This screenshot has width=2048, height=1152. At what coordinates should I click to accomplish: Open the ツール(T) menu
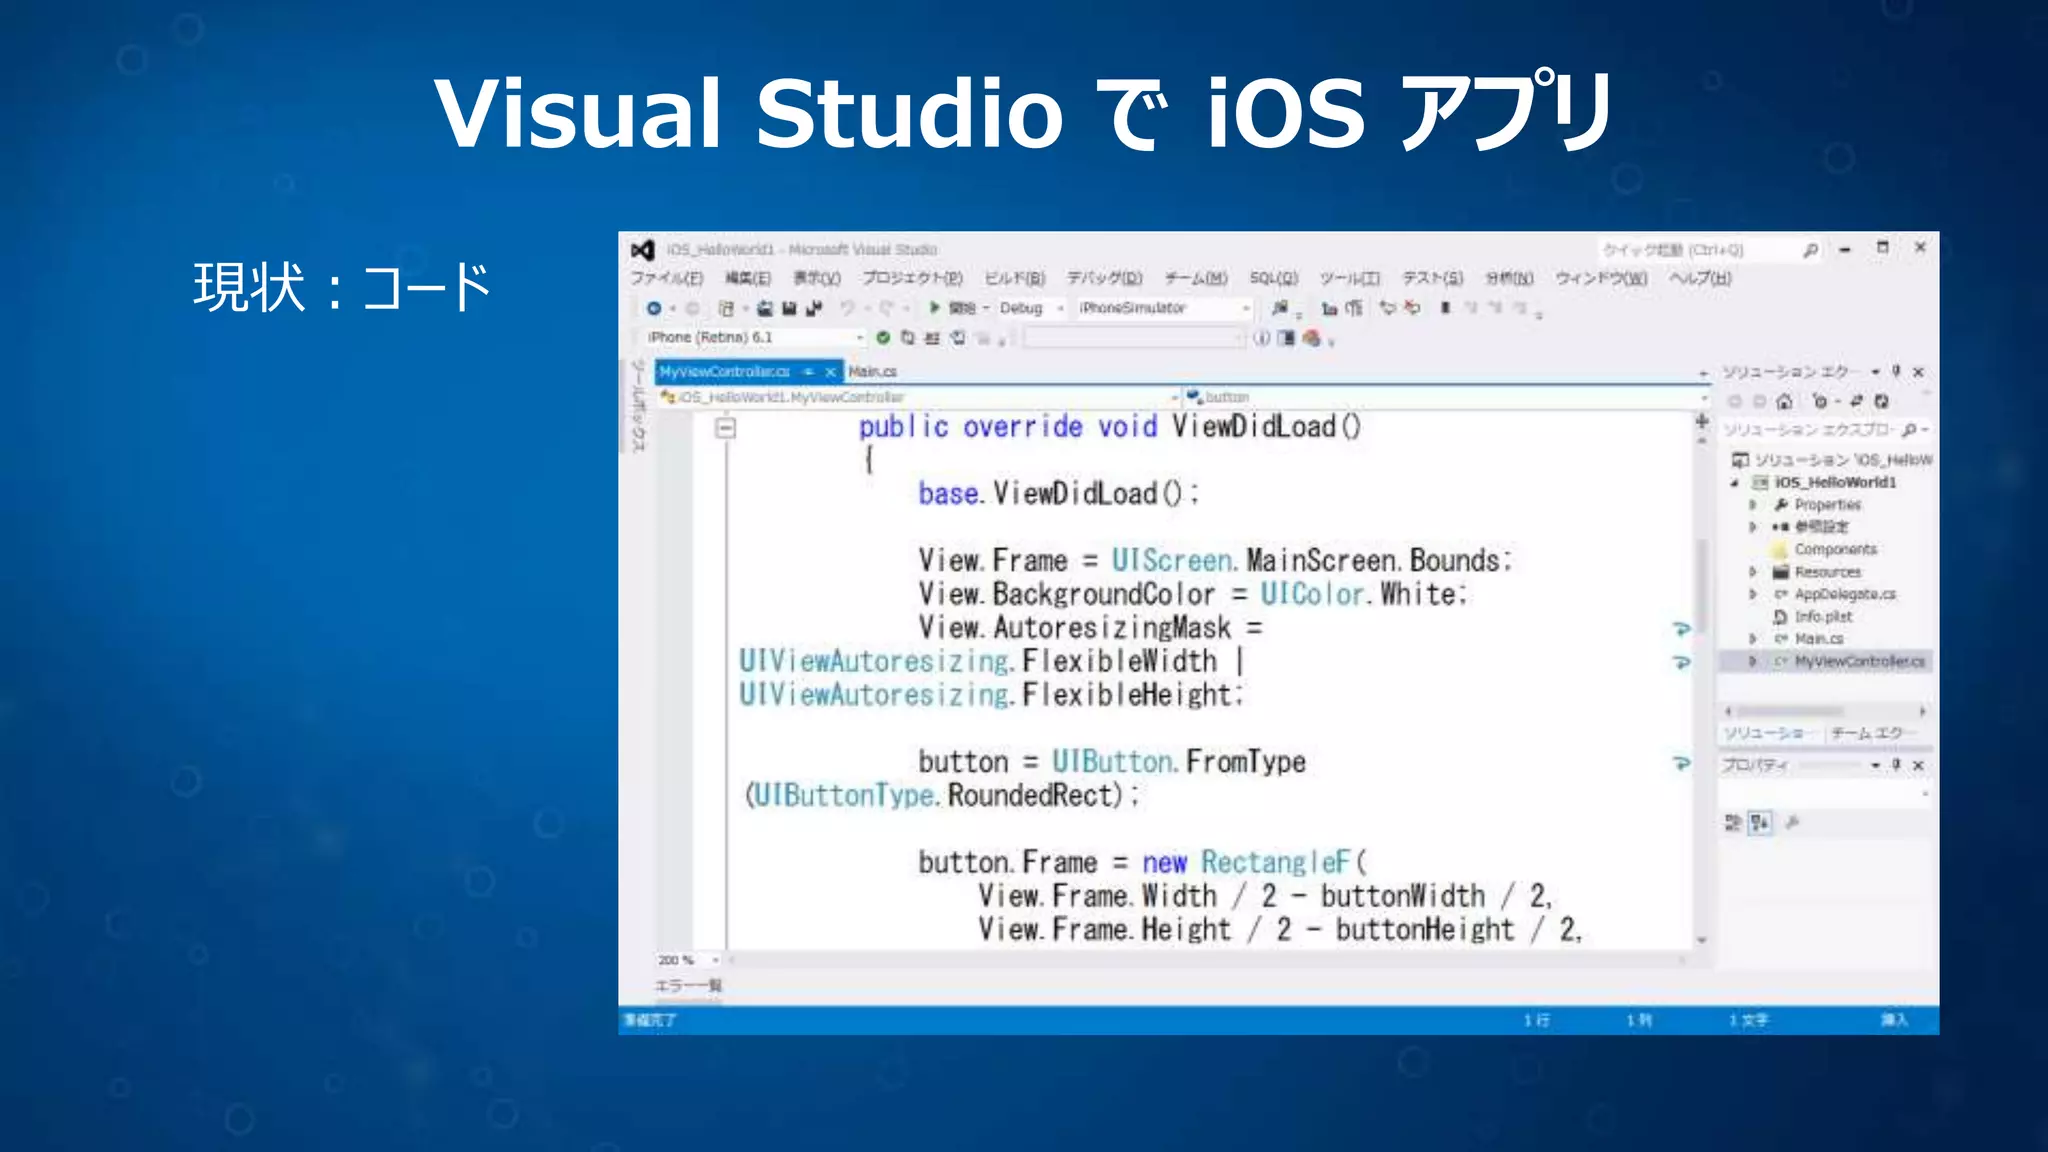click(1349, 278)
